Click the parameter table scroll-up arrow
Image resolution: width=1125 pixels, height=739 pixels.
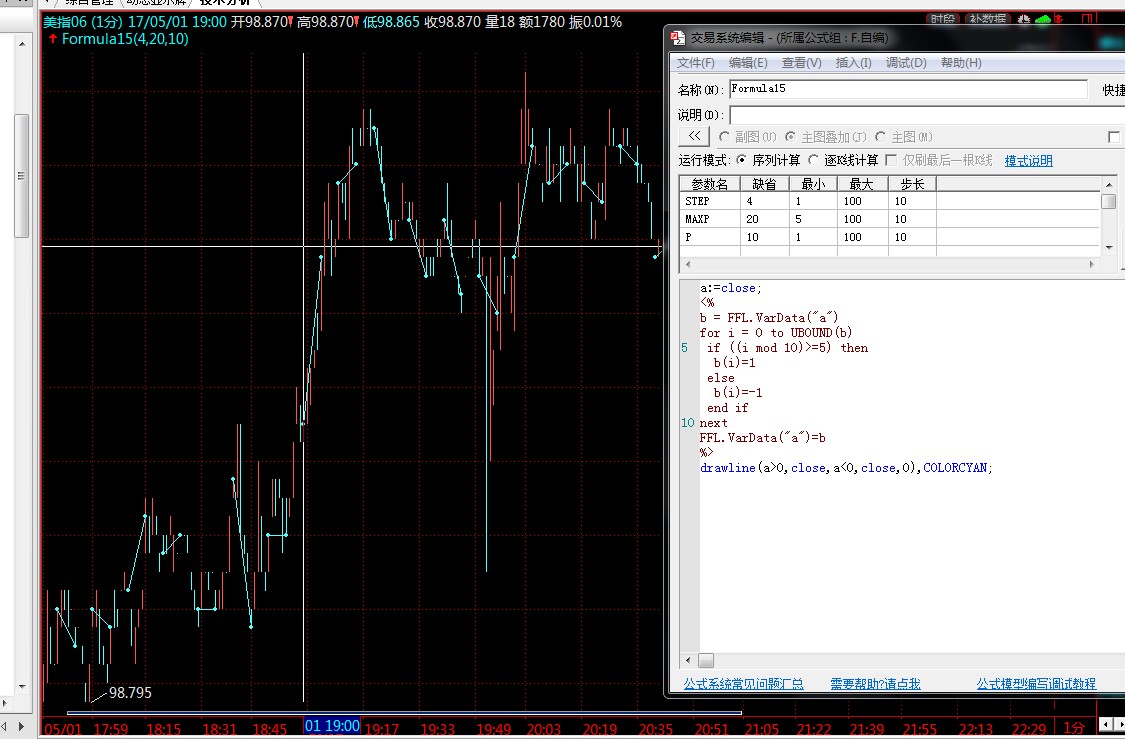(x=1108, y=184)
